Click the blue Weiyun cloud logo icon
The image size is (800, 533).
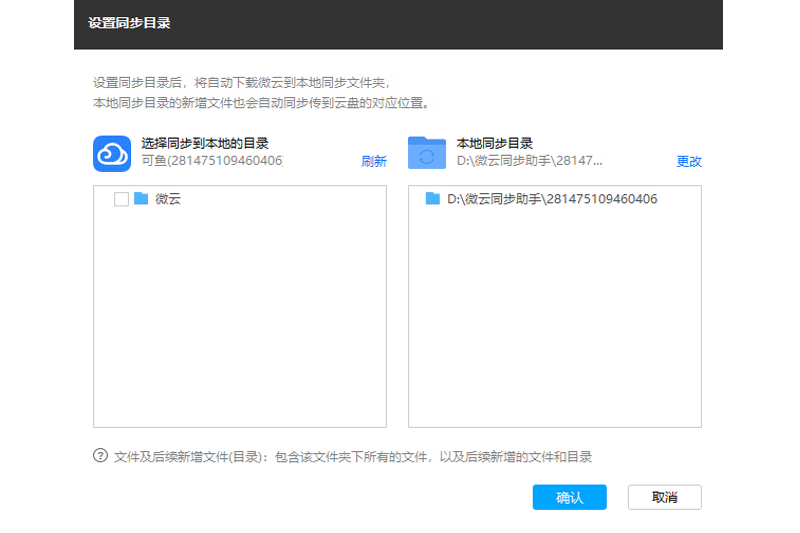pos(113,153)
